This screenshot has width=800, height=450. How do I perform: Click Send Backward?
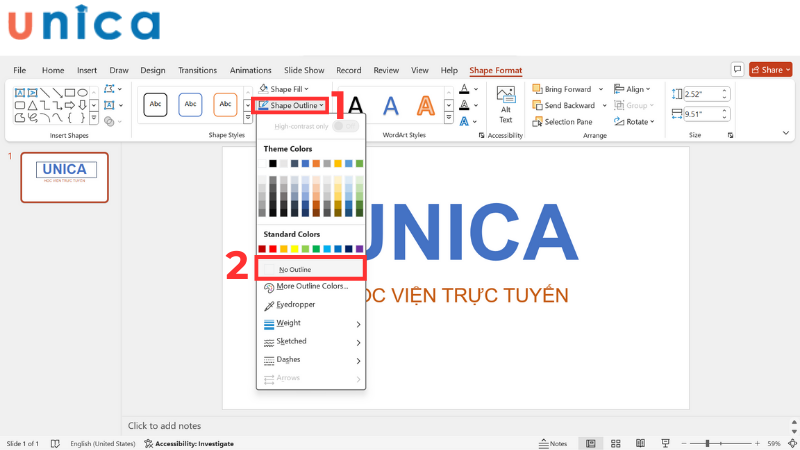click(x=564, y=105)
